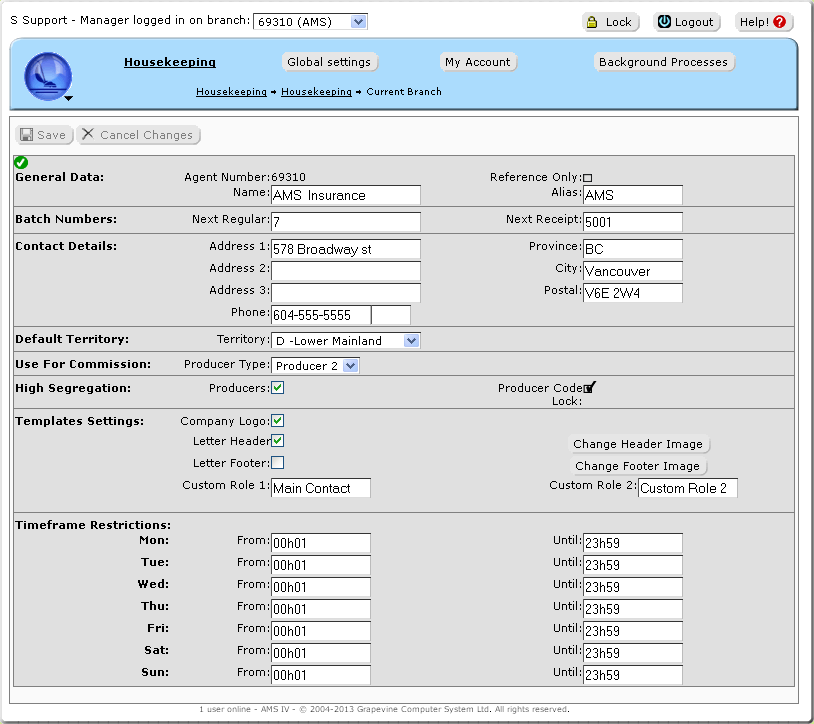Image resolution: width=814 pixels, height=724 pixels.
Task: Click the Save floppy disk button
Action: tap(43, 135)
